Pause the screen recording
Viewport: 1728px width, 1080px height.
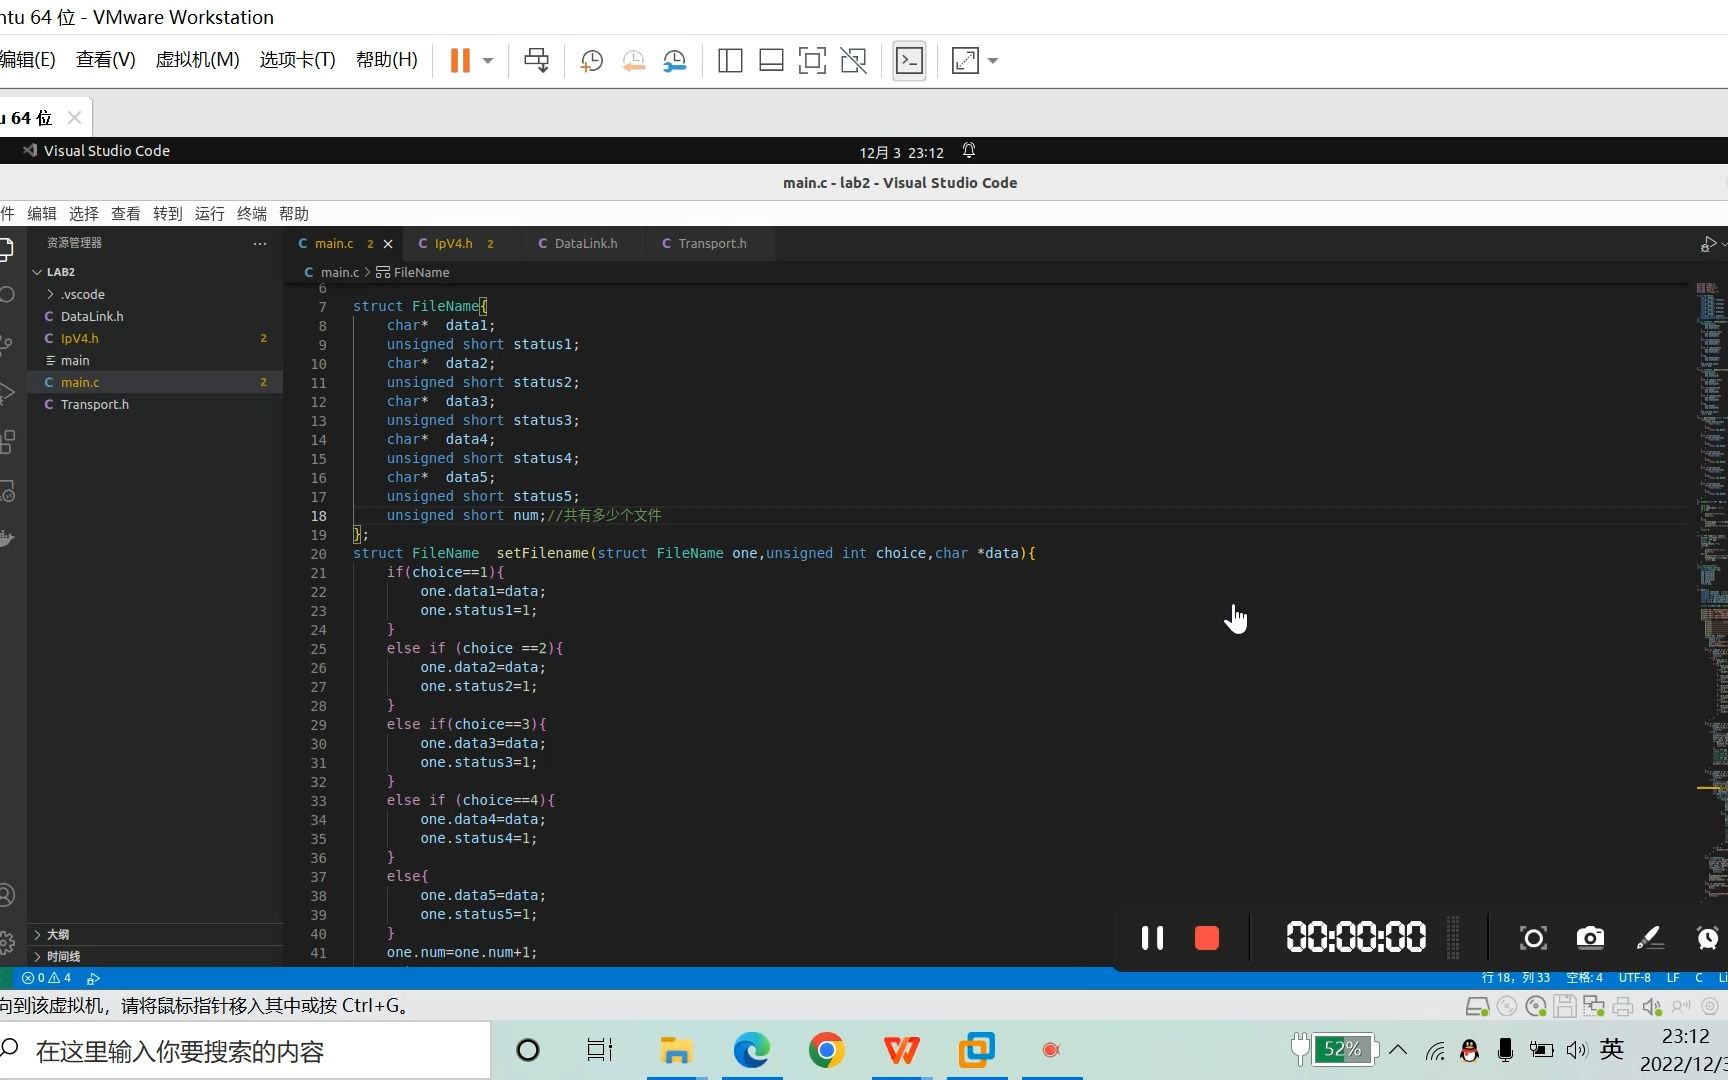click(1152, 938)
